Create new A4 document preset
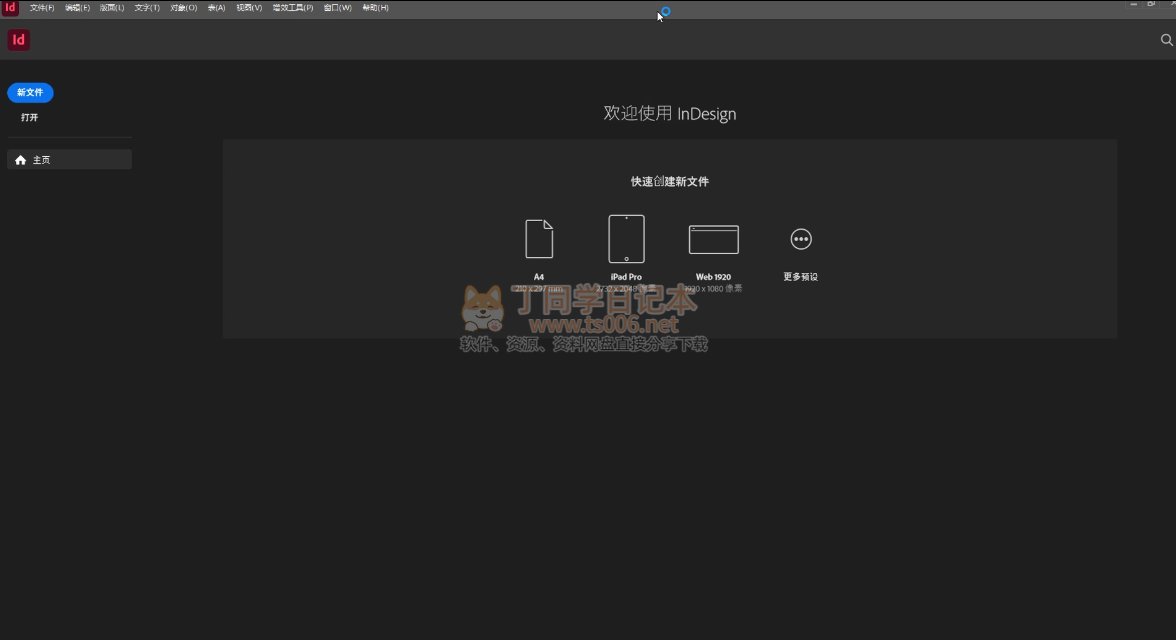This screenshot has height=640, width=1176. pyautogui.click(x=539, y=239)
